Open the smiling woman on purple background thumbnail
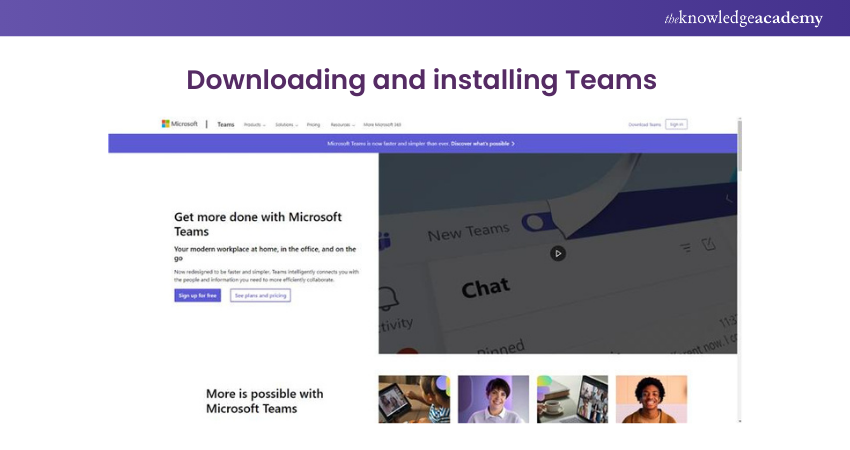The image size is (850, 450). point(493,399)
